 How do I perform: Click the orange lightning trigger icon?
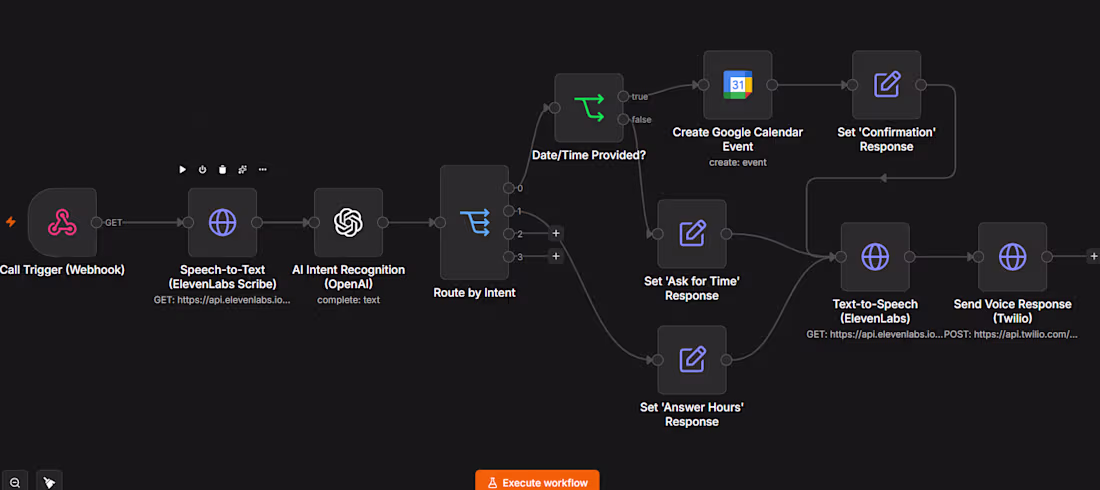point(11,223)
